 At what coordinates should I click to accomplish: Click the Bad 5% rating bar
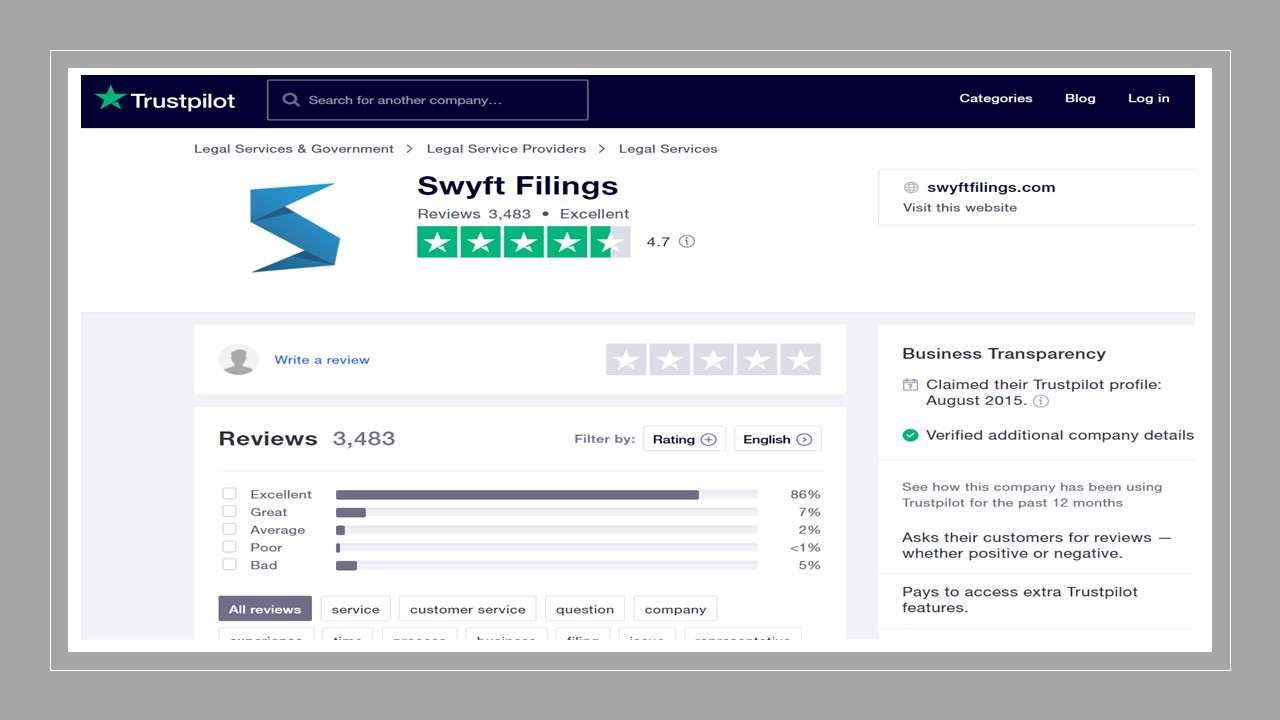click(x=547, y=565)
